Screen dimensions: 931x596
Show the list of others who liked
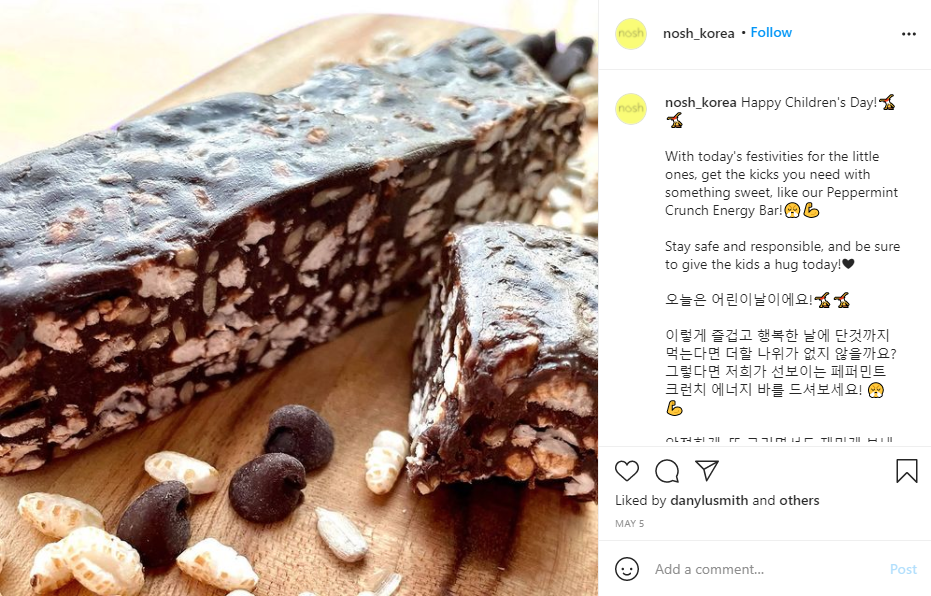(799, 500)
